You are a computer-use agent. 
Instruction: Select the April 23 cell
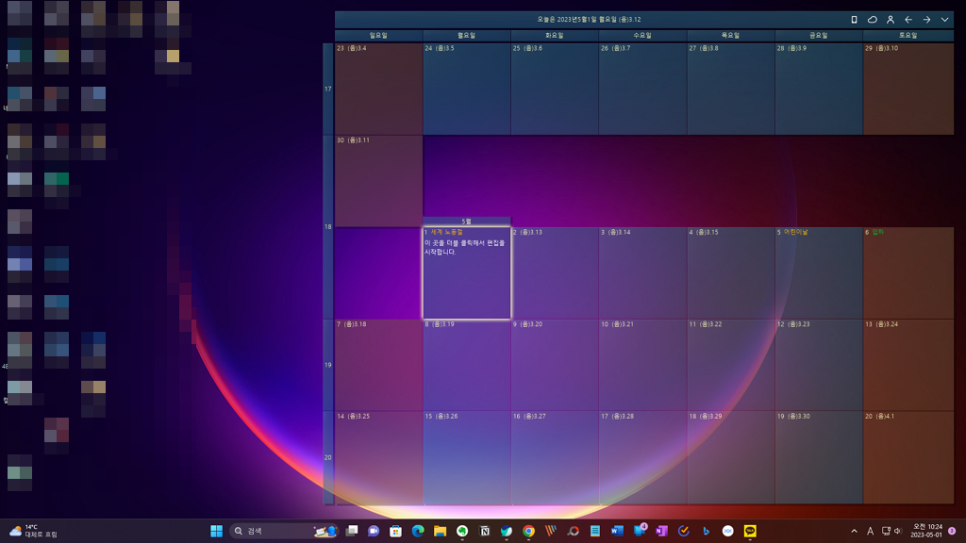378,89
